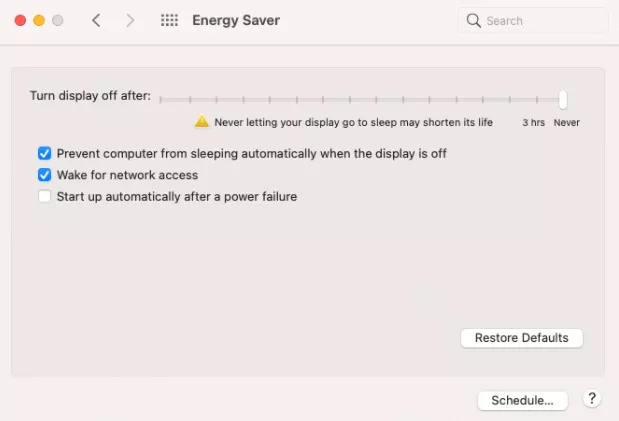
Task: Disable prevent computer from sleeping automatically
Action: 44,154
